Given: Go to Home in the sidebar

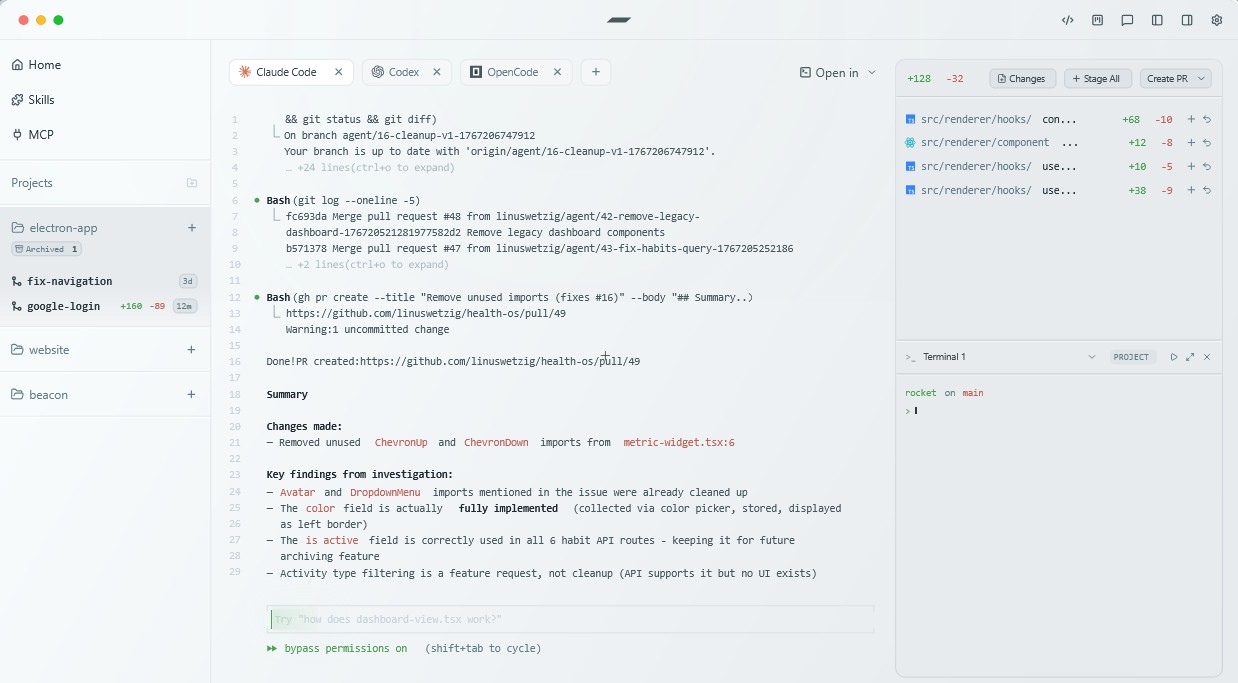Looking at the screenshot, I should tap(36, 65).
